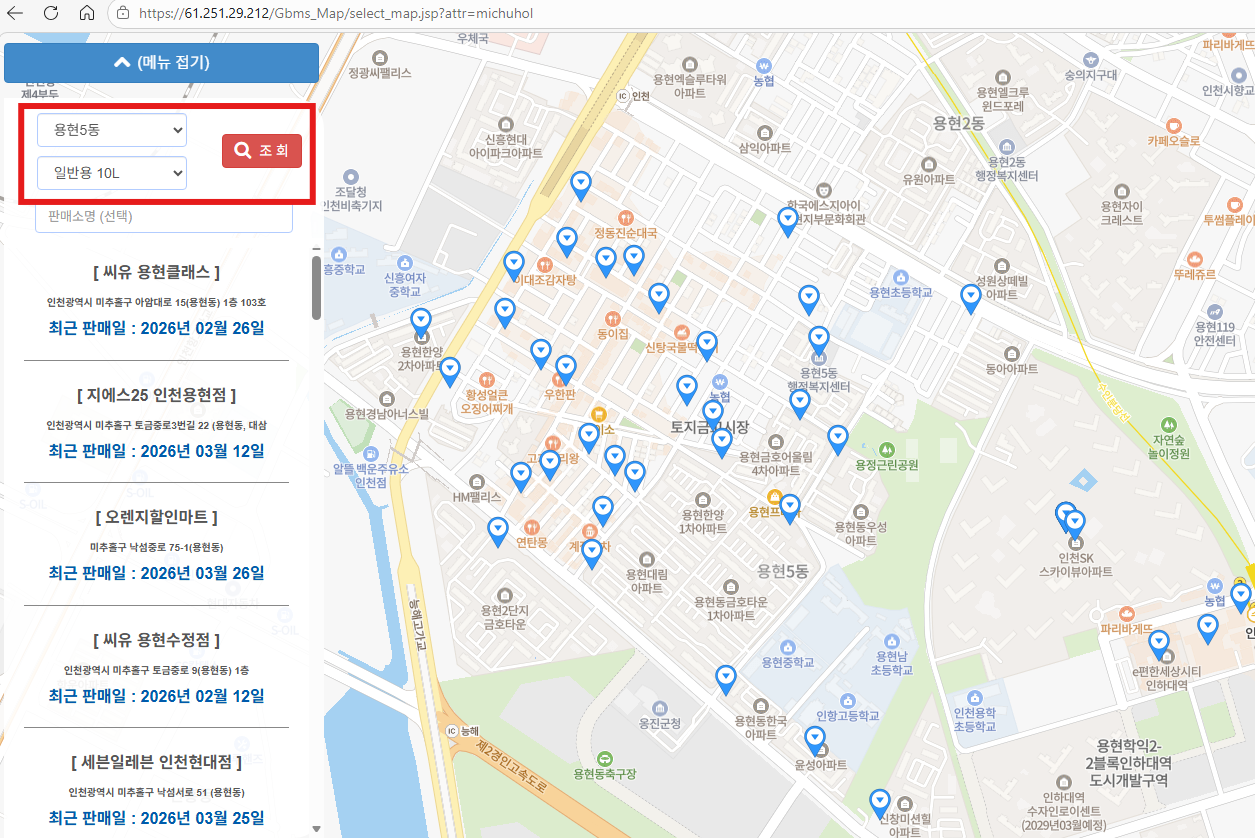Click map marker near 용현한양 2차아파트
Image resolution: width=1255 pixels, height=838 pixels.
(x=422, y=322)
